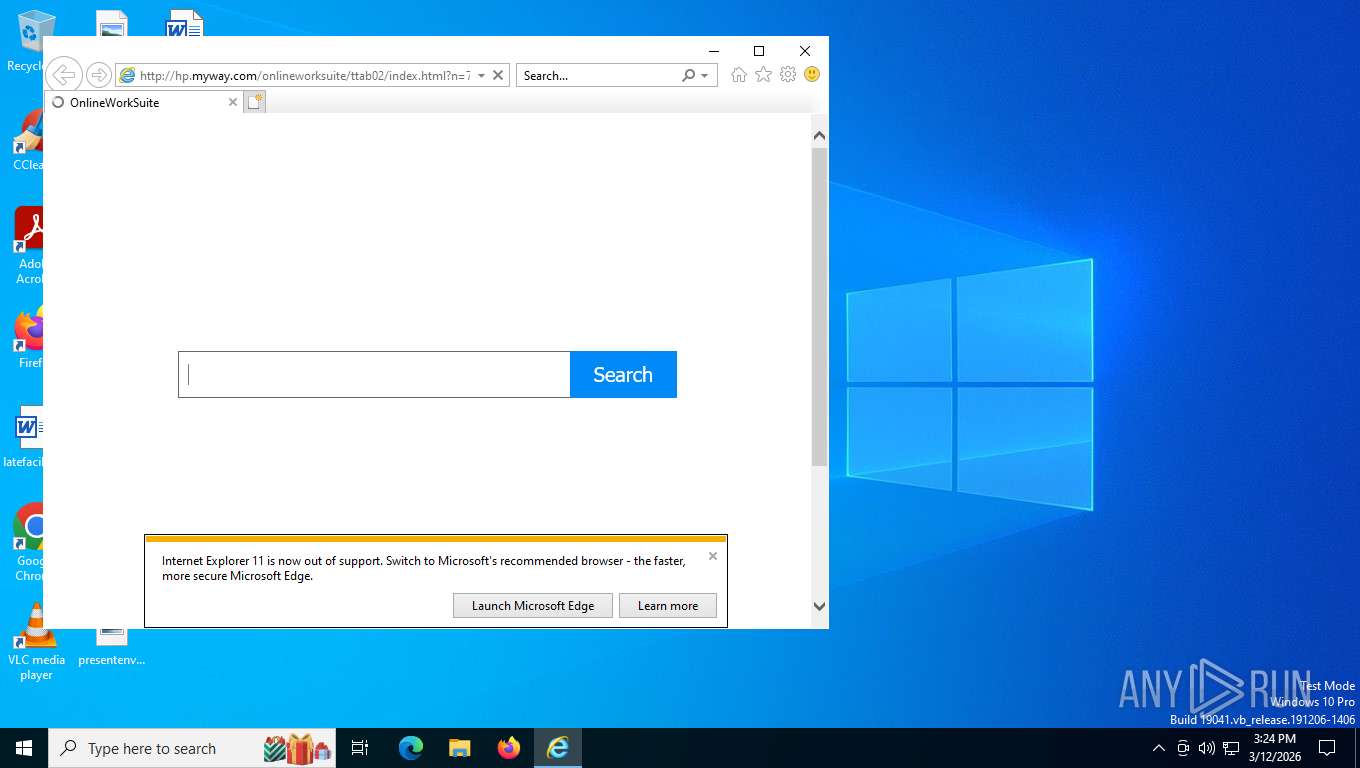1360x768 pixels.
Task: Select the VLC media player desktop icon
Action: [36, 642]
